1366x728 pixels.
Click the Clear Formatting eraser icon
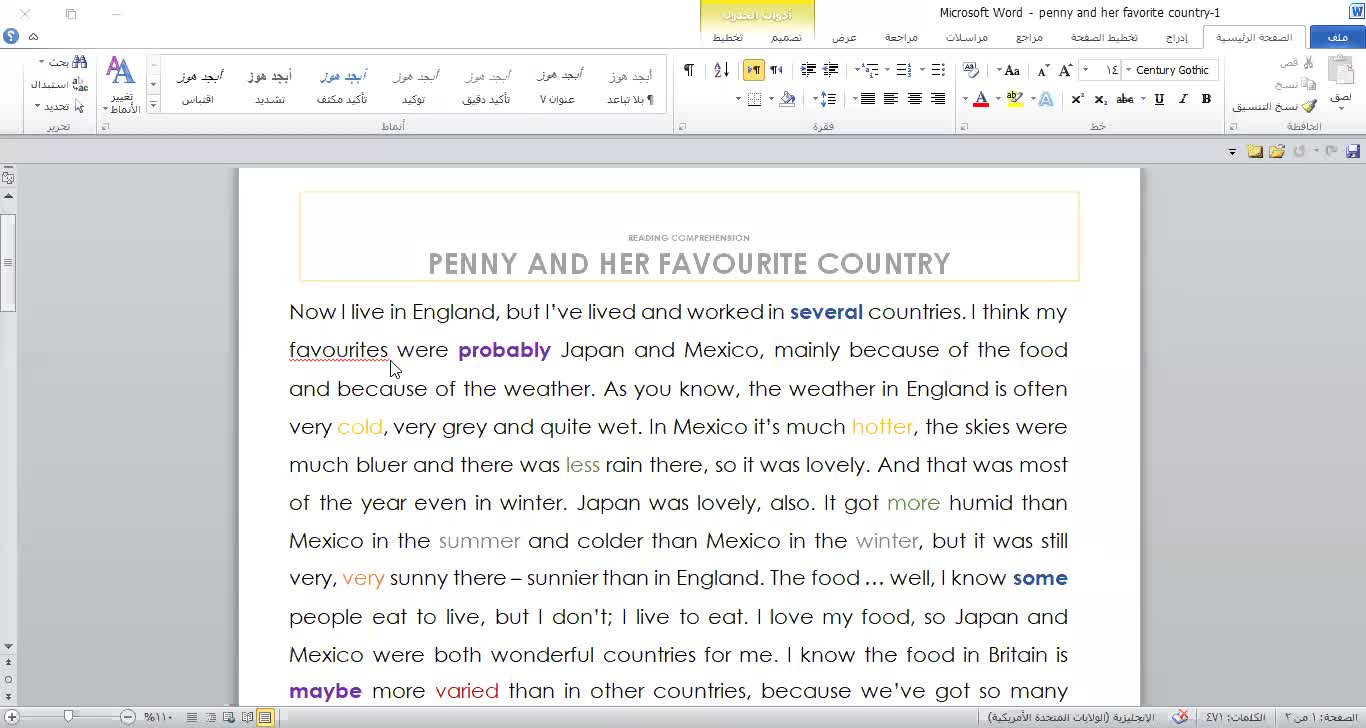click(970, 70)
